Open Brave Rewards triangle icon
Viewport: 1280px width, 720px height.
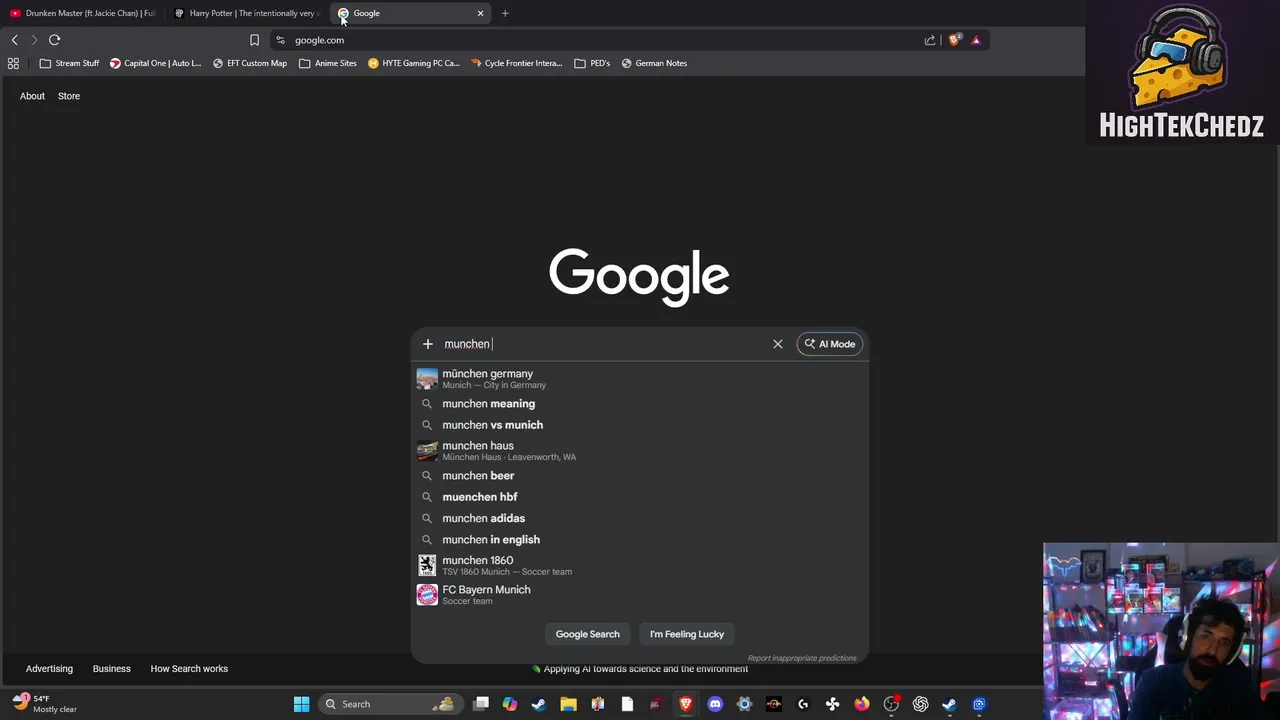point(976,40)
